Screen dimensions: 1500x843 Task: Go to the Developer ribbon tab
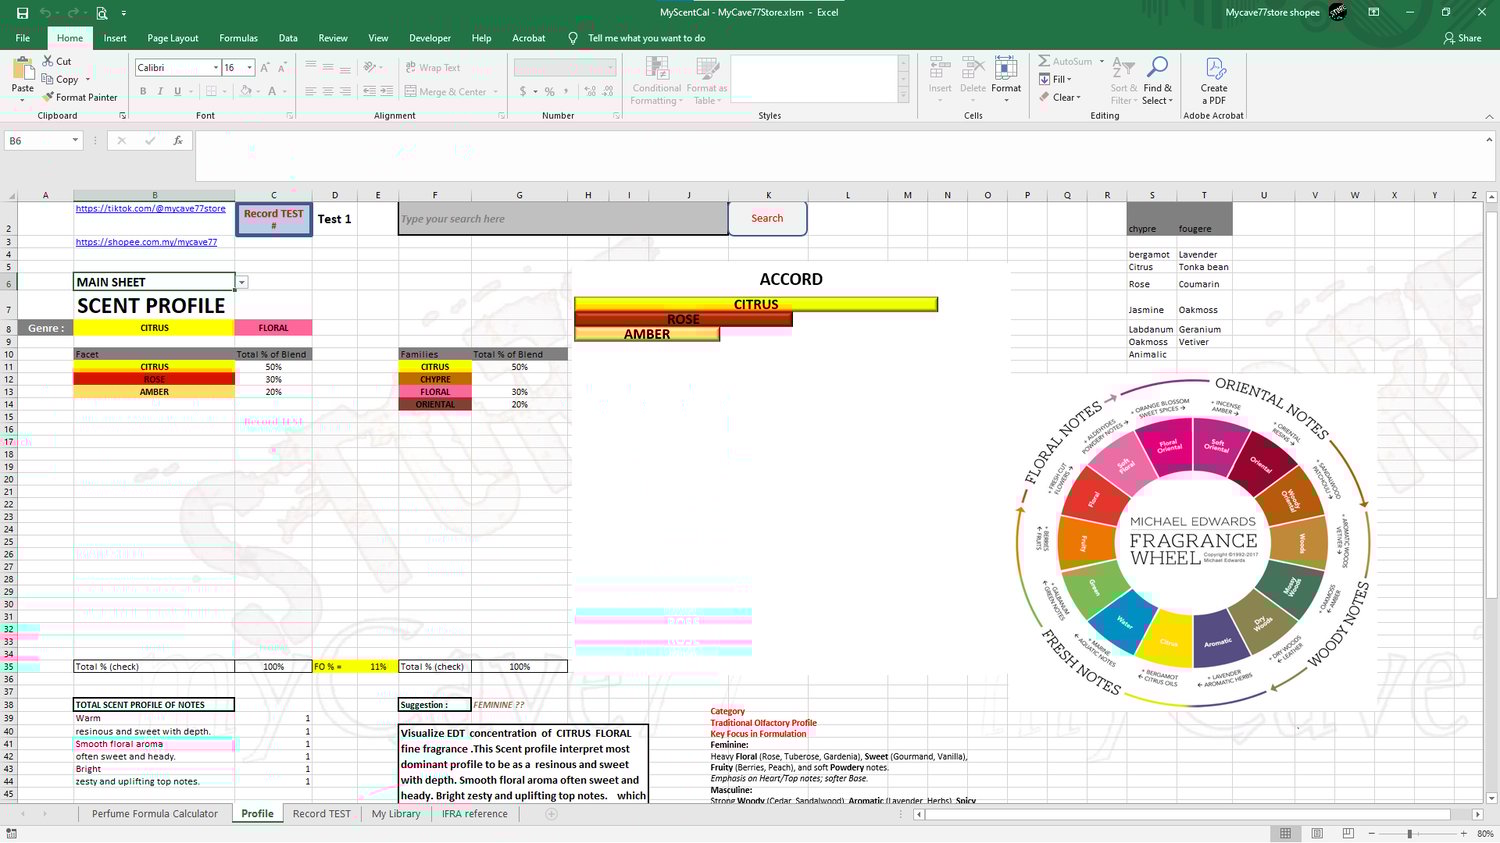430,38
